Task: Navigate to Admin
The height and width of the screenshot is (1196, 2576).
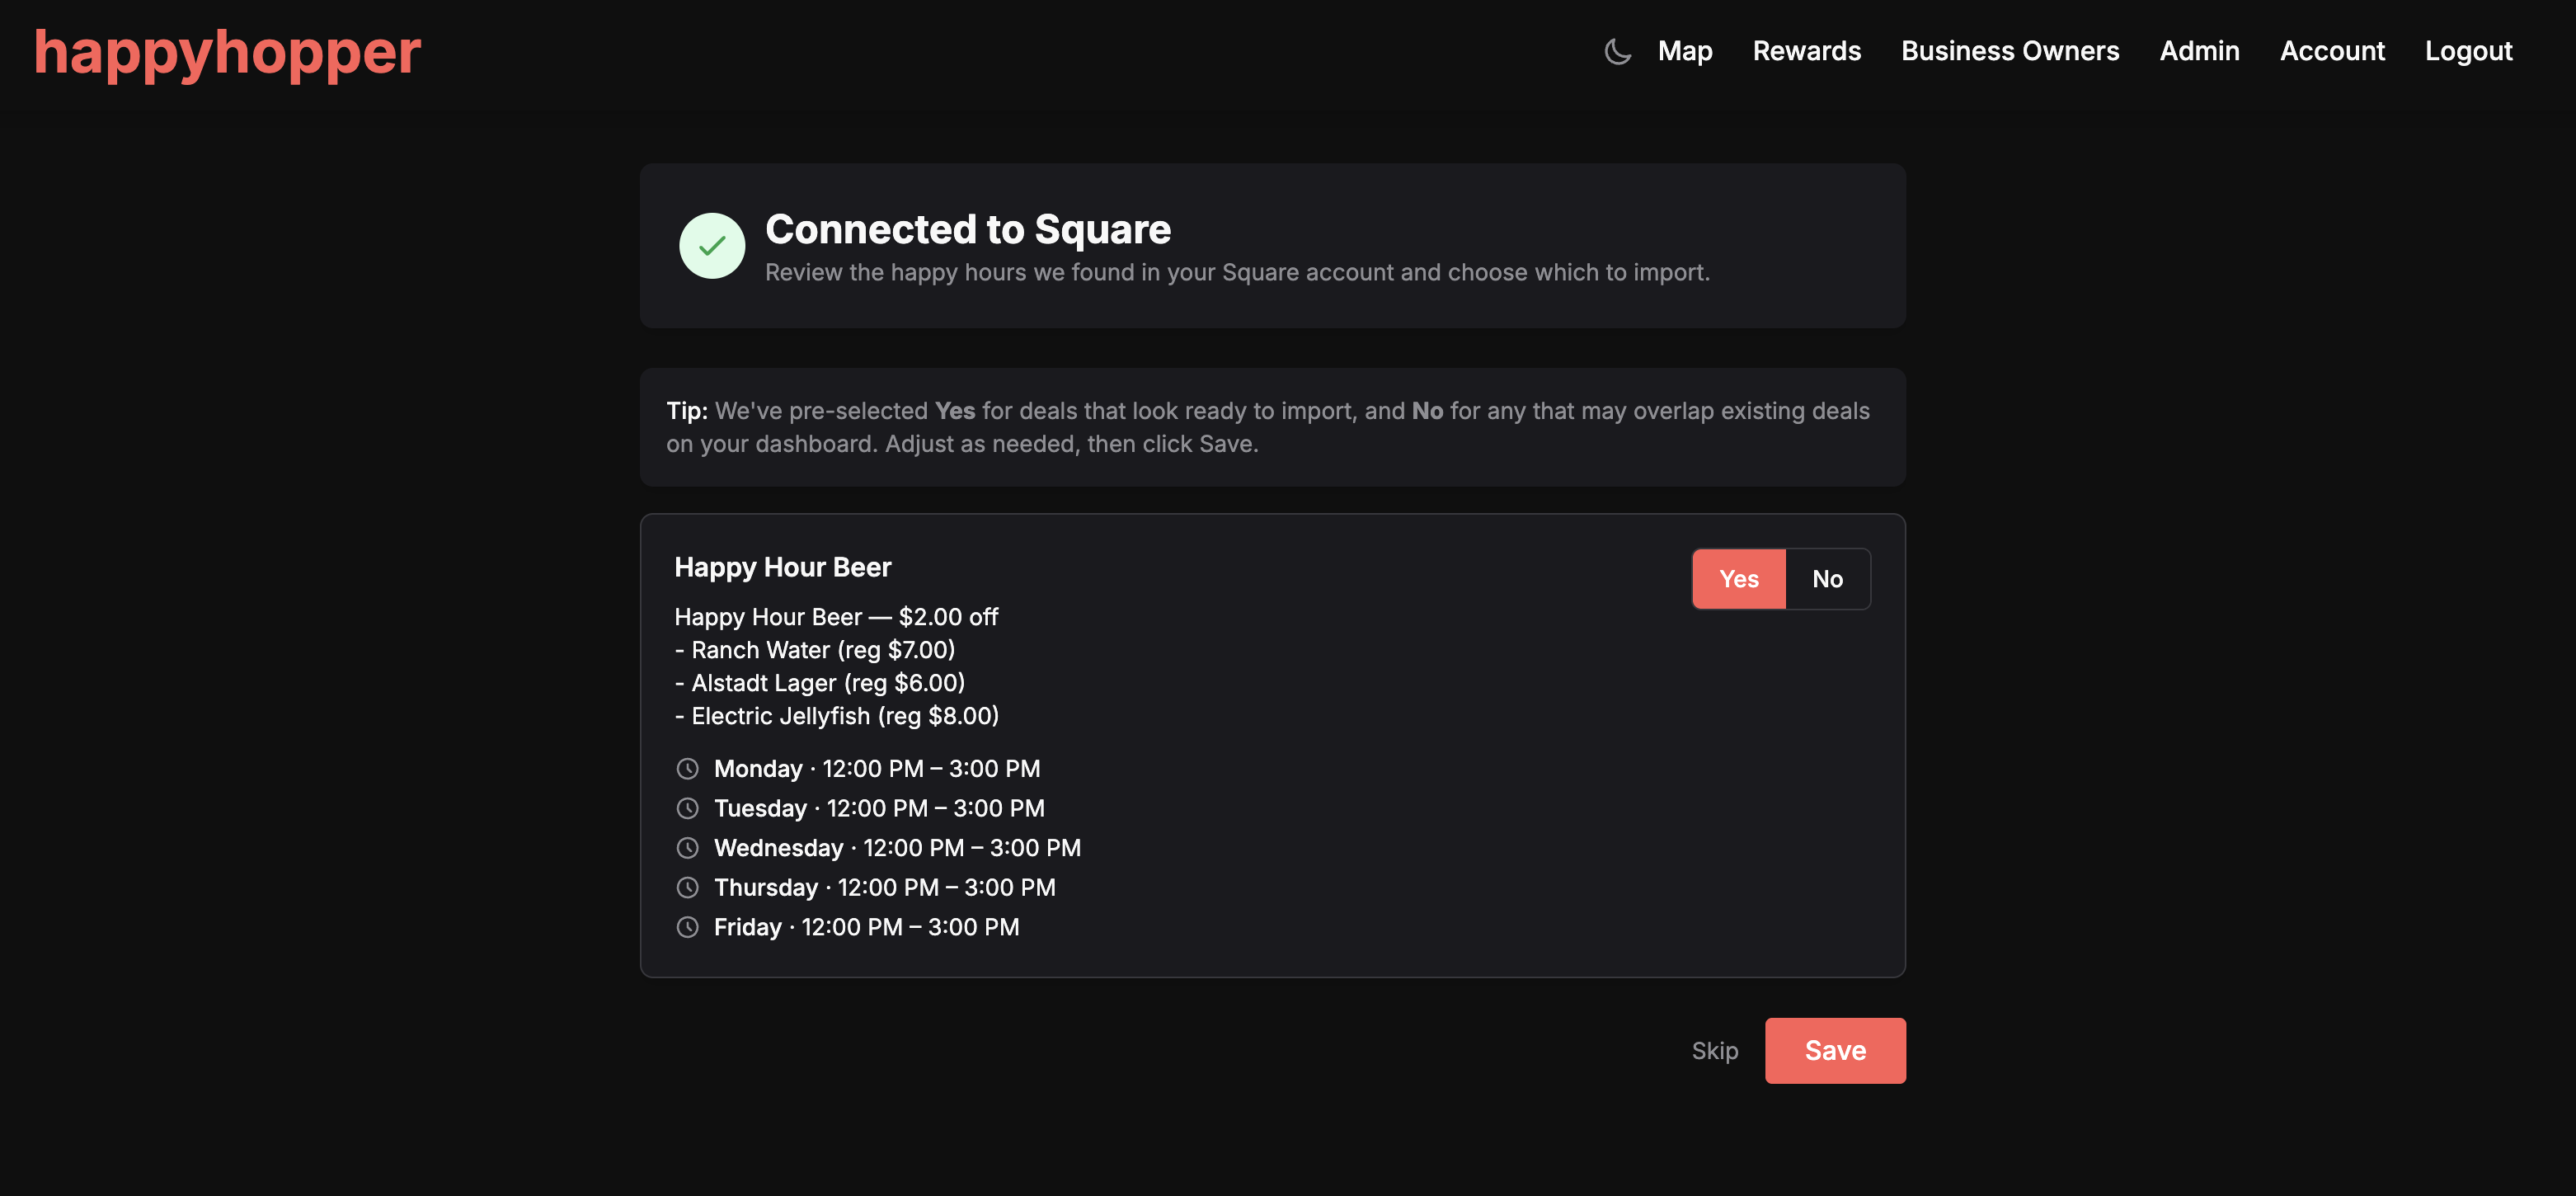Action: pos(2199,51)
